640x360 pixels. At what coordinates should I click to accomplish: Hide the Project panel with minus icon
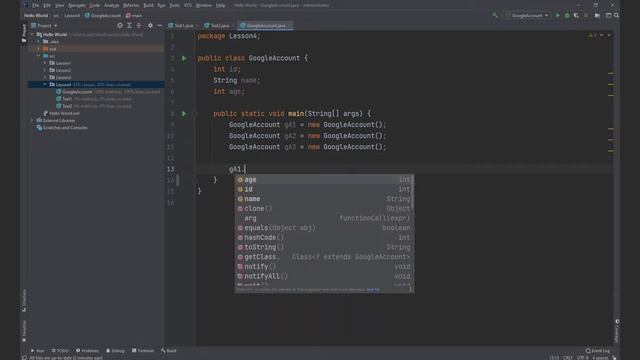[160, 25]
